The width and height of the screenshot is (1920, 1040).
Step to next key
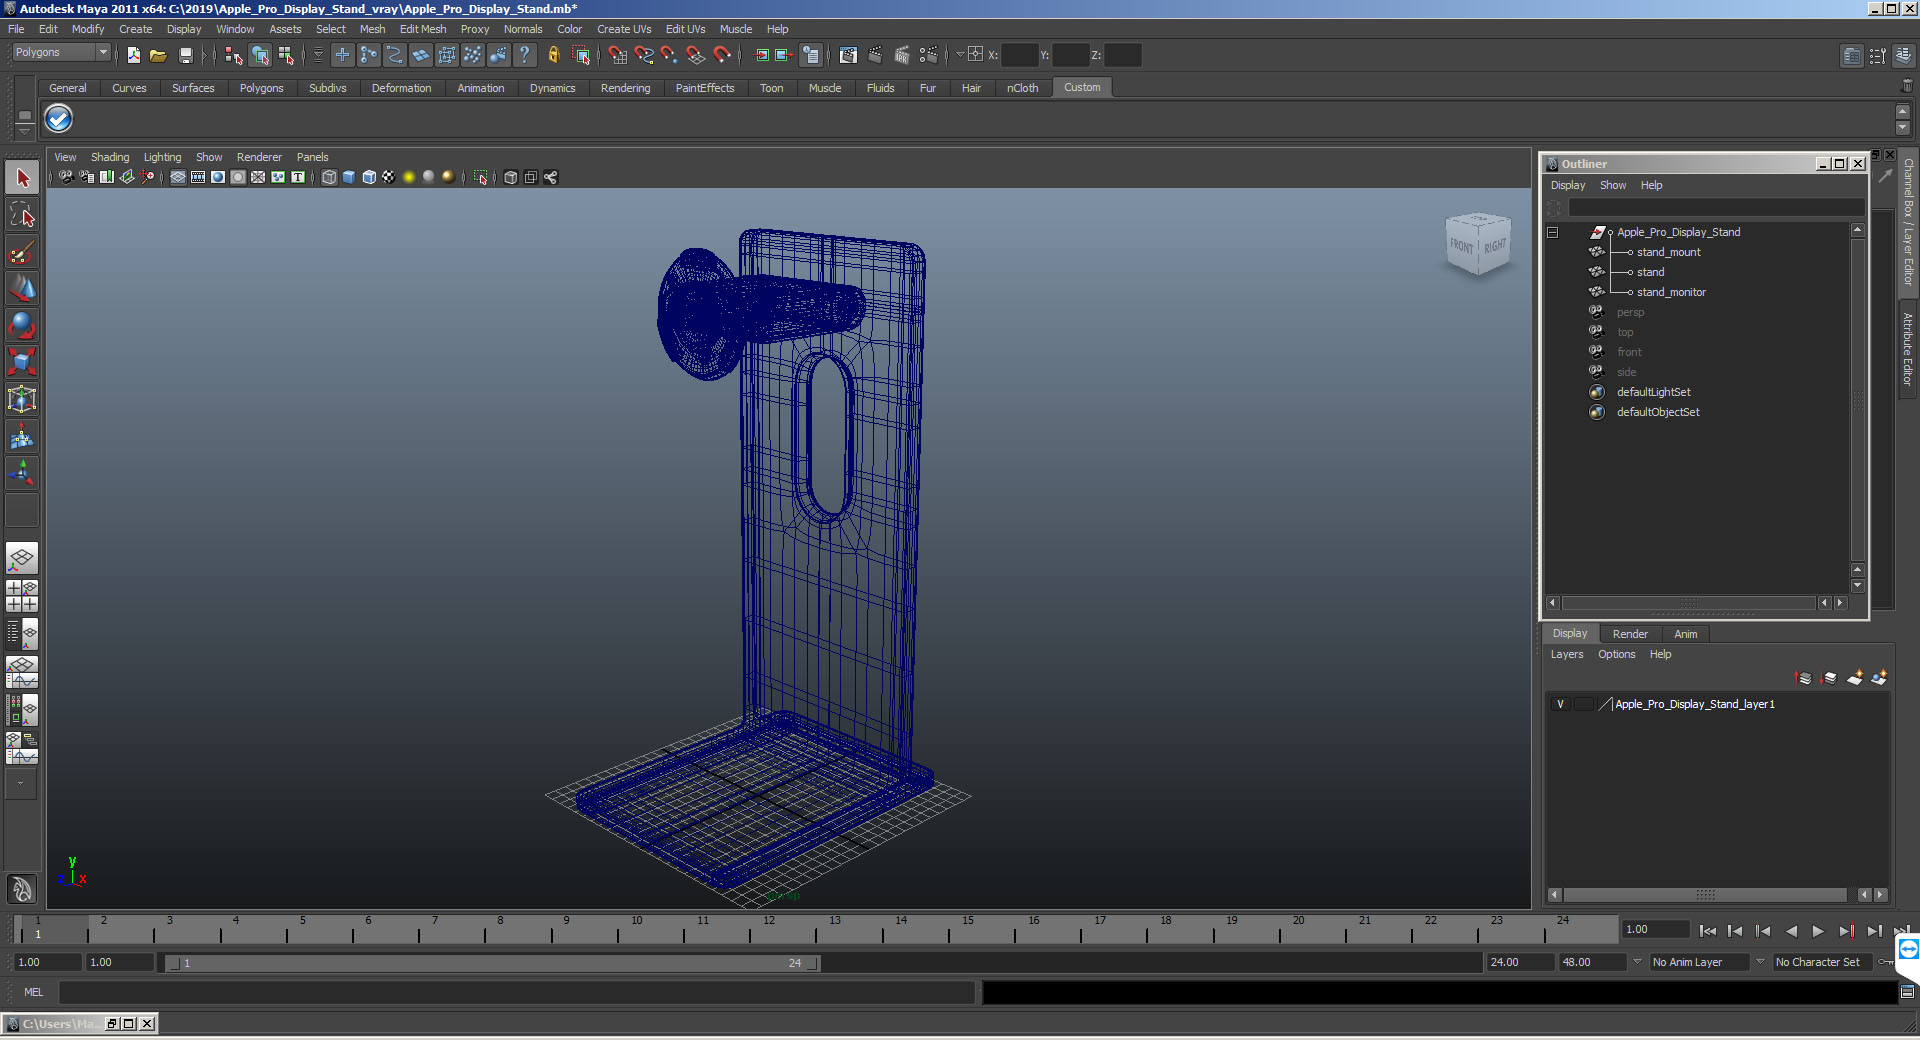point(1846,931)
